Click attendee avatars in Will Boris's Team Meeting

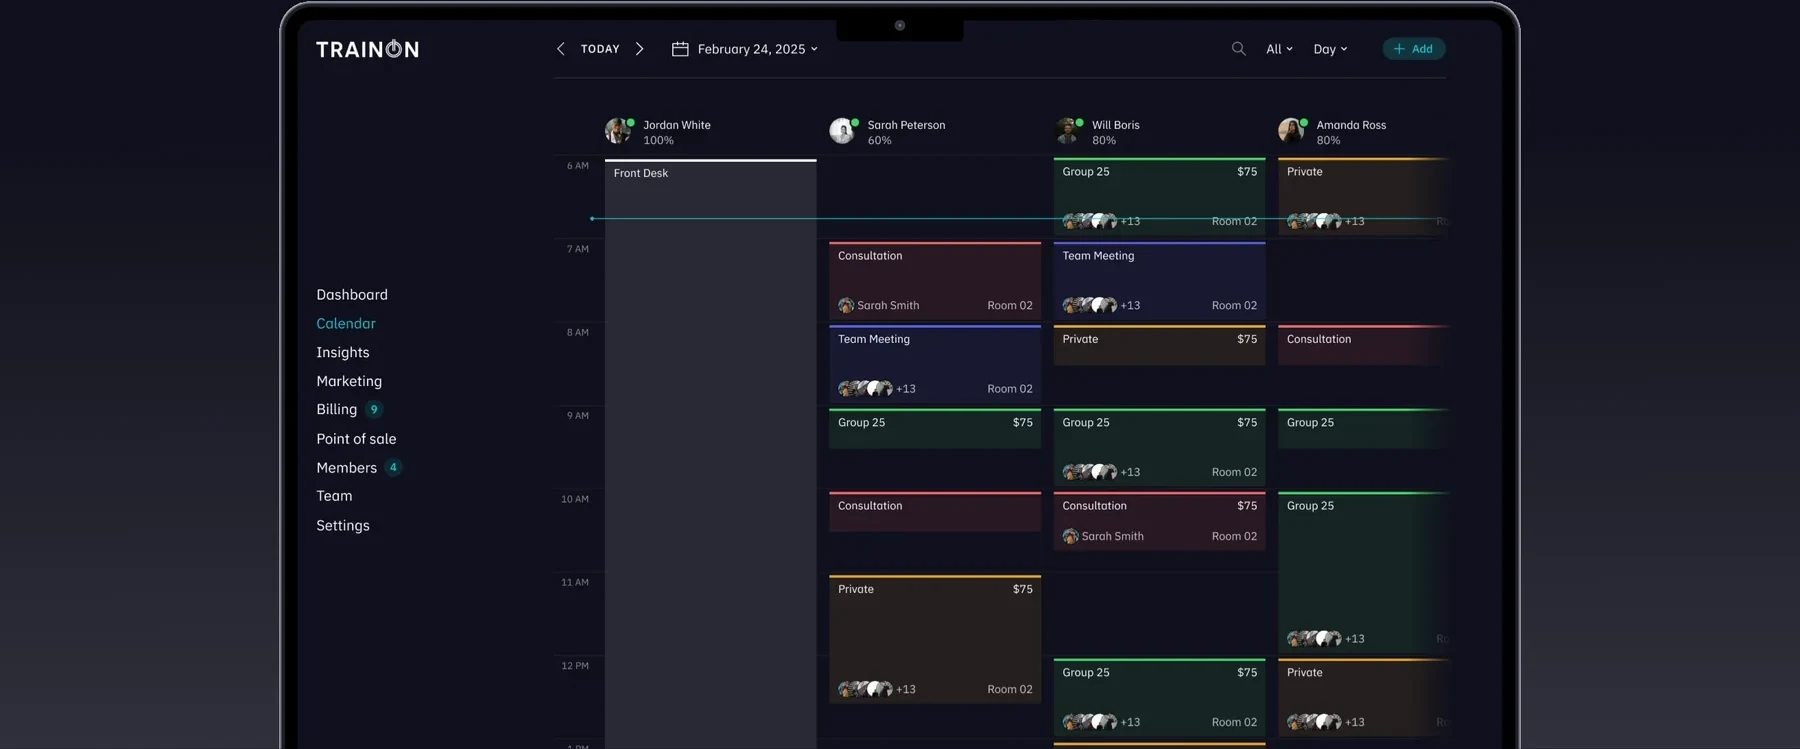click(x=1089, y=305)
